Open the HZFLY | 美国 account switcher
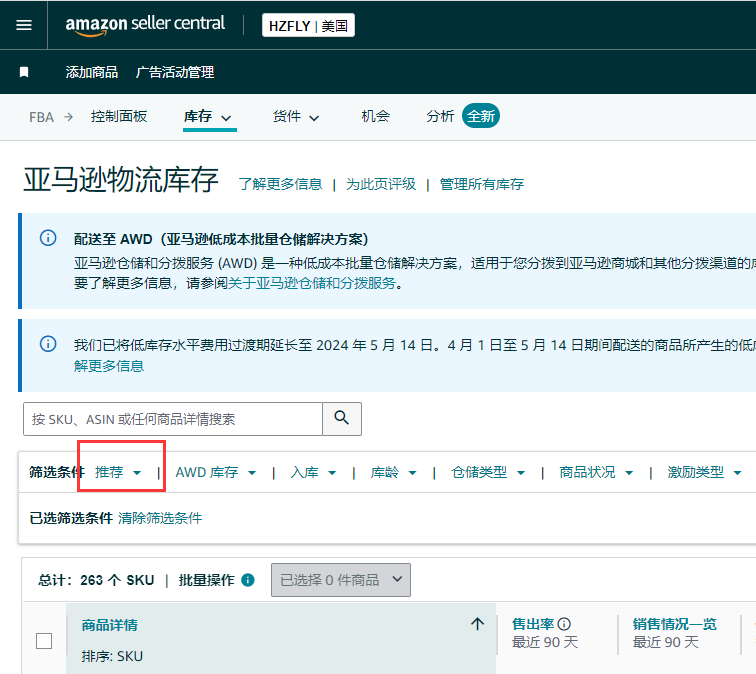 [308, 25]
